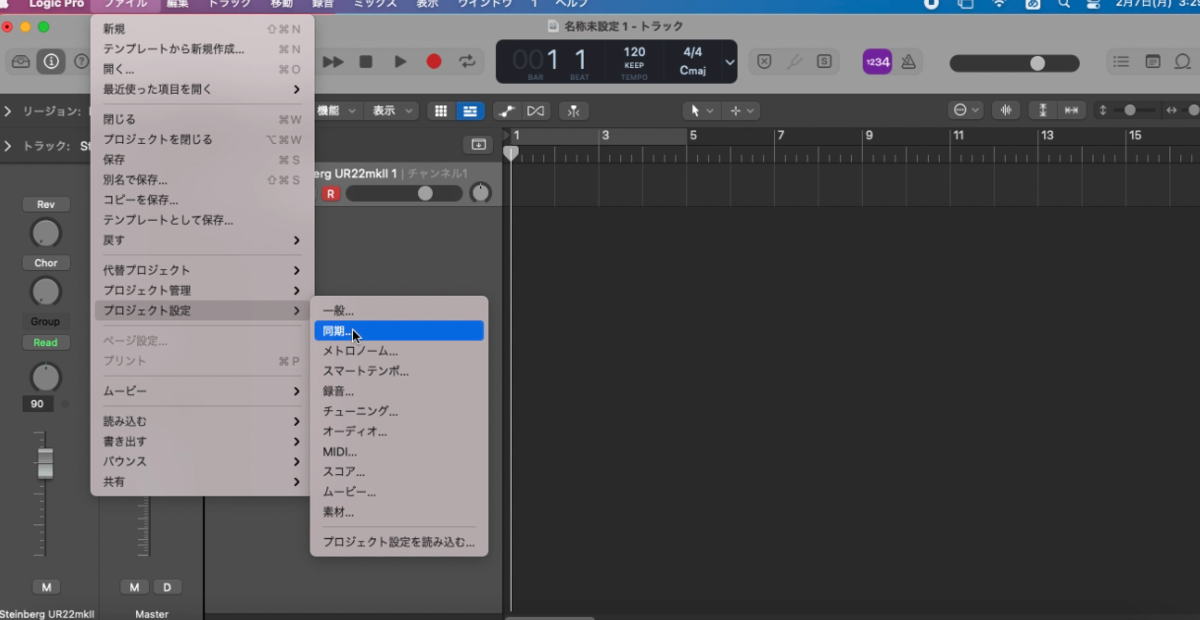Select テンプレートとして保存 in the File menu
Viewport: 1200px width, 620px height.
pyautogui.click(x=167, y=220)
